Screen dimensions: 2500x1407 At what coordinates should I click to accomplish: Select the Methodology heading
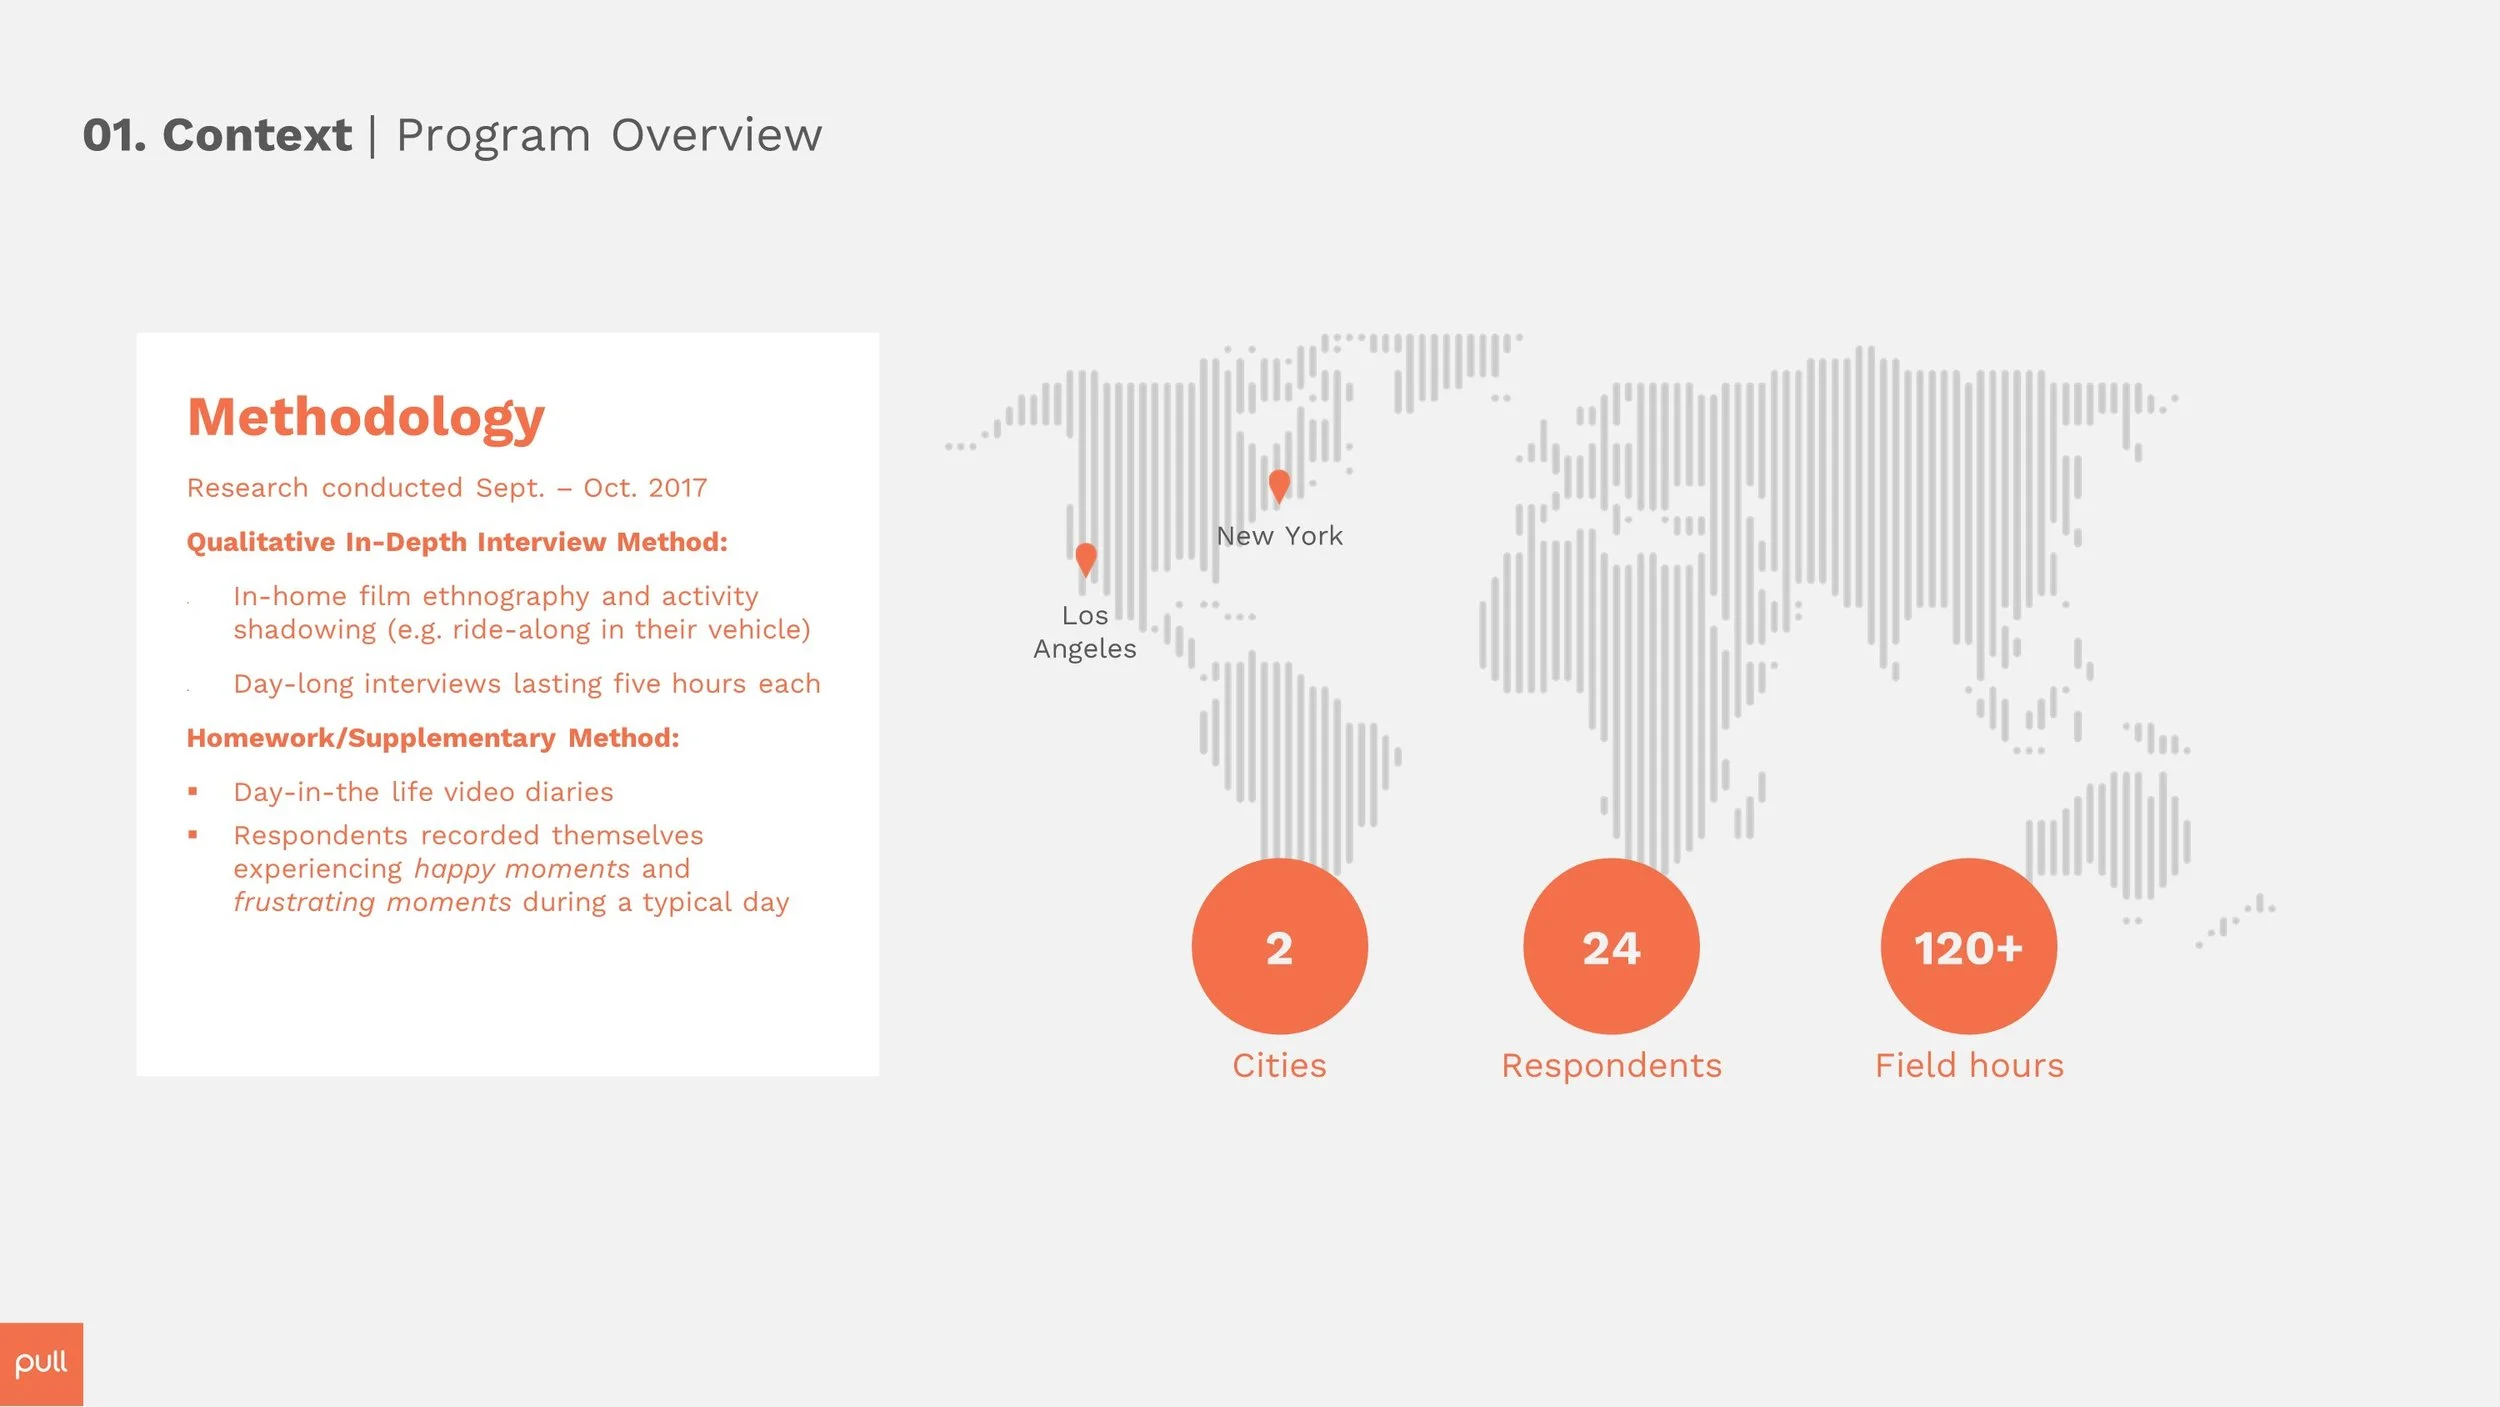[x=366, y=417]
